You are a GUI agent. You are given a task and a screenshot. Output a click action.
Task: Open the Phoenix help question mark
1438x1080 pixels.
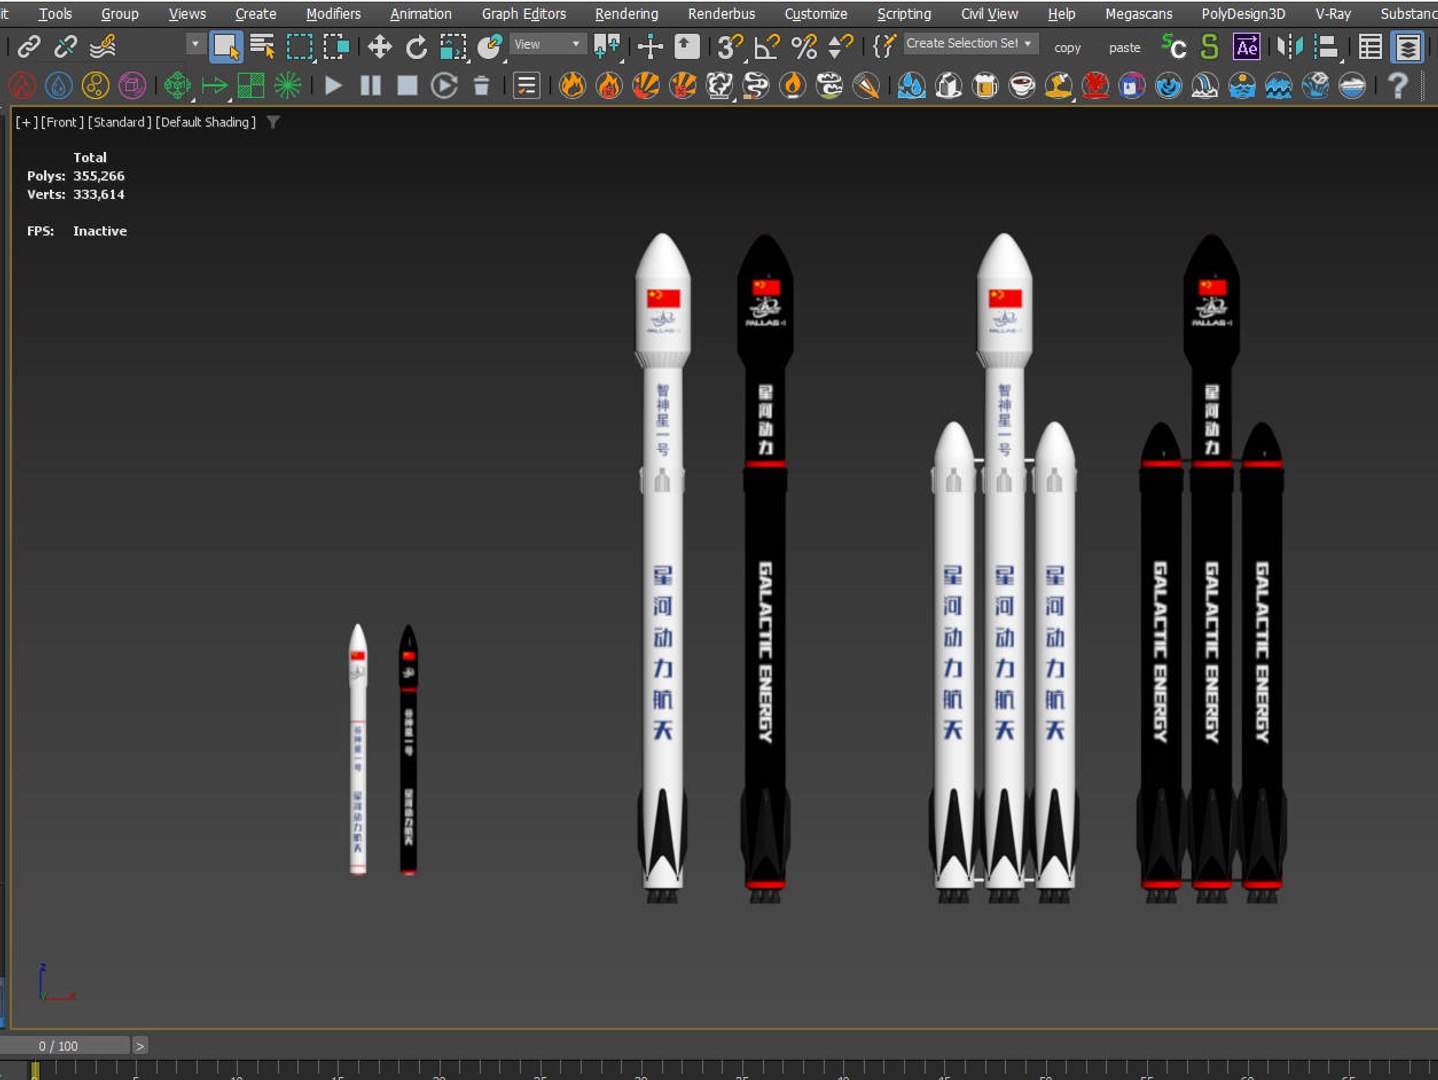click(1398, 86)
